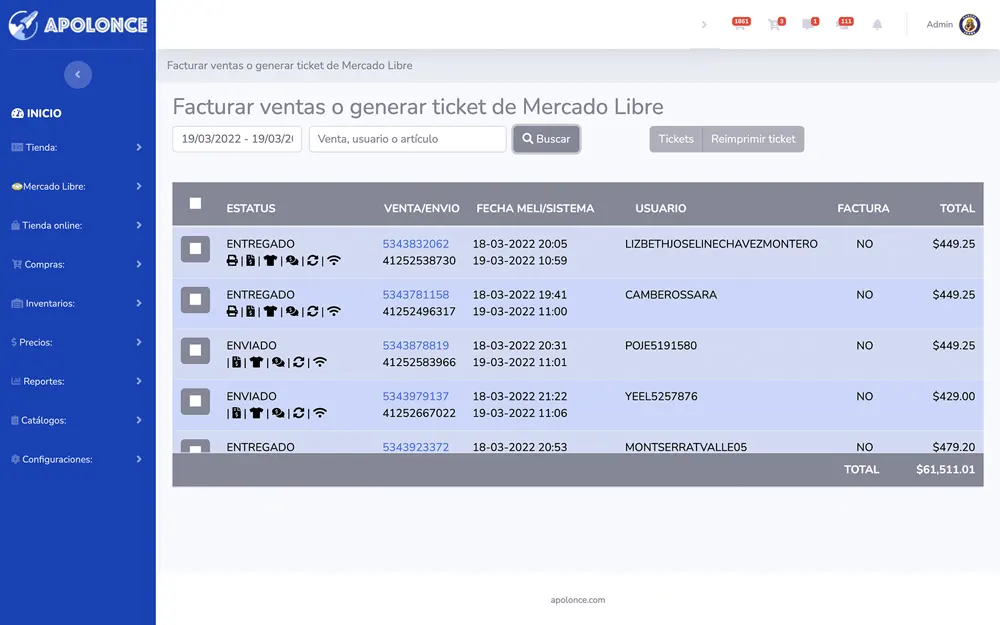Expand the Mercado Libre menu chevron

[x=139, y=186]
